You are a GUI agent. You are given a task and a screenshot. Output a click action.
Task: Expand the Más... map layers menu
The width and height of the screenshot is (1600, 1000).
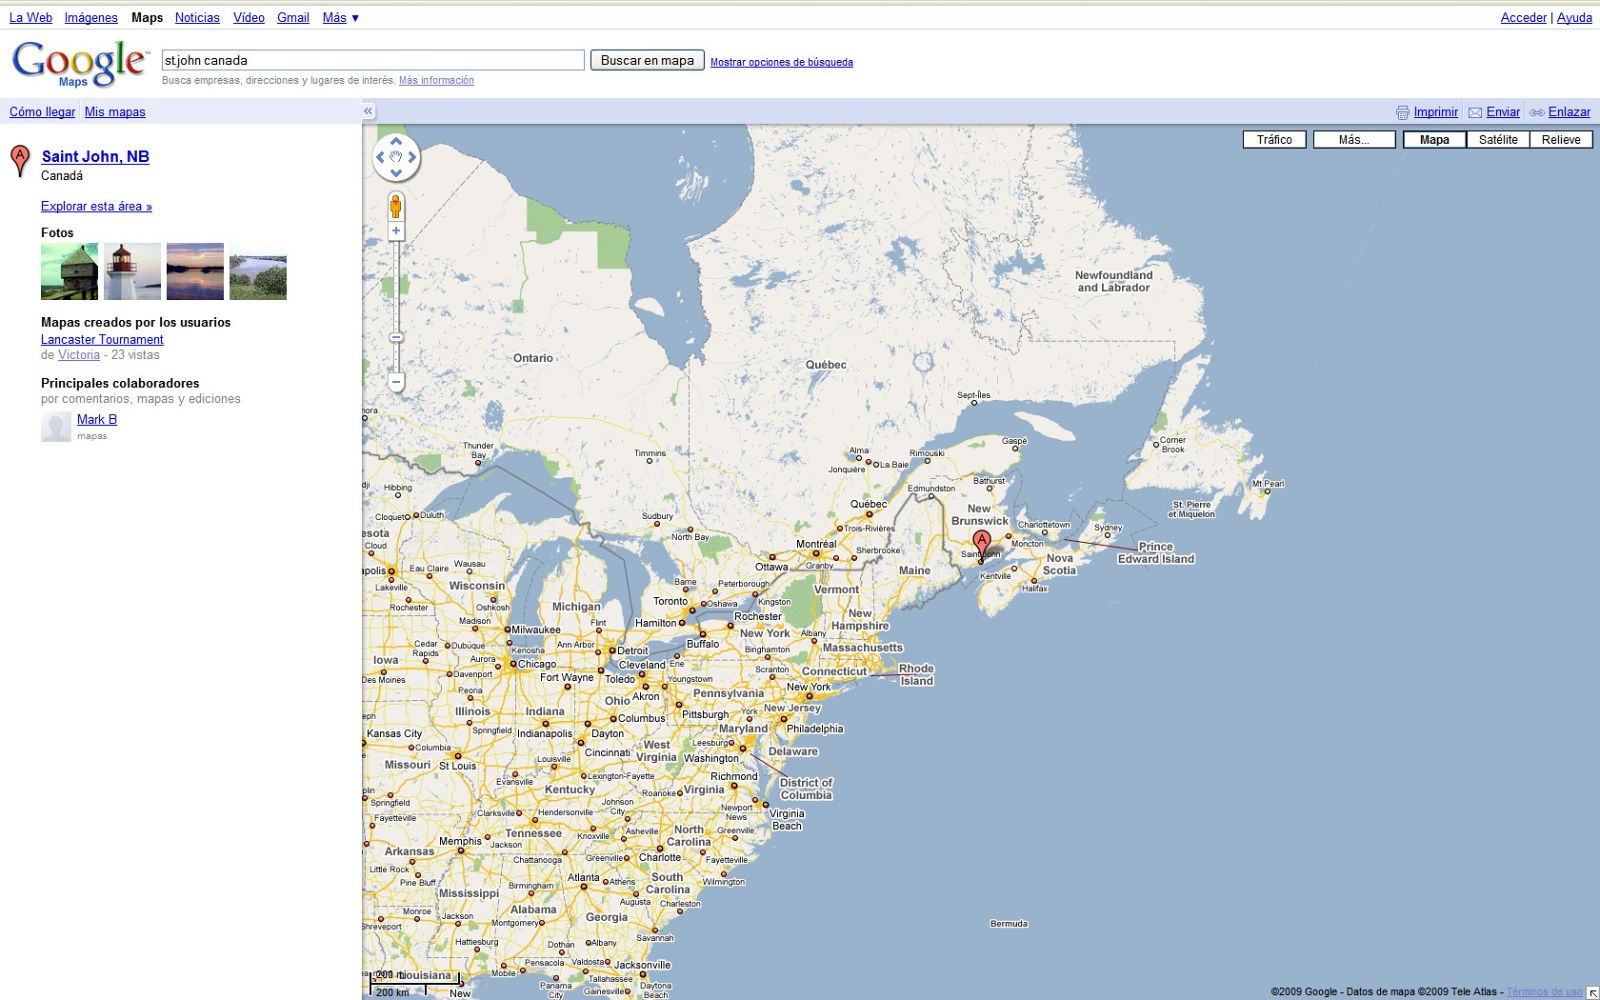coord(1353,140)
